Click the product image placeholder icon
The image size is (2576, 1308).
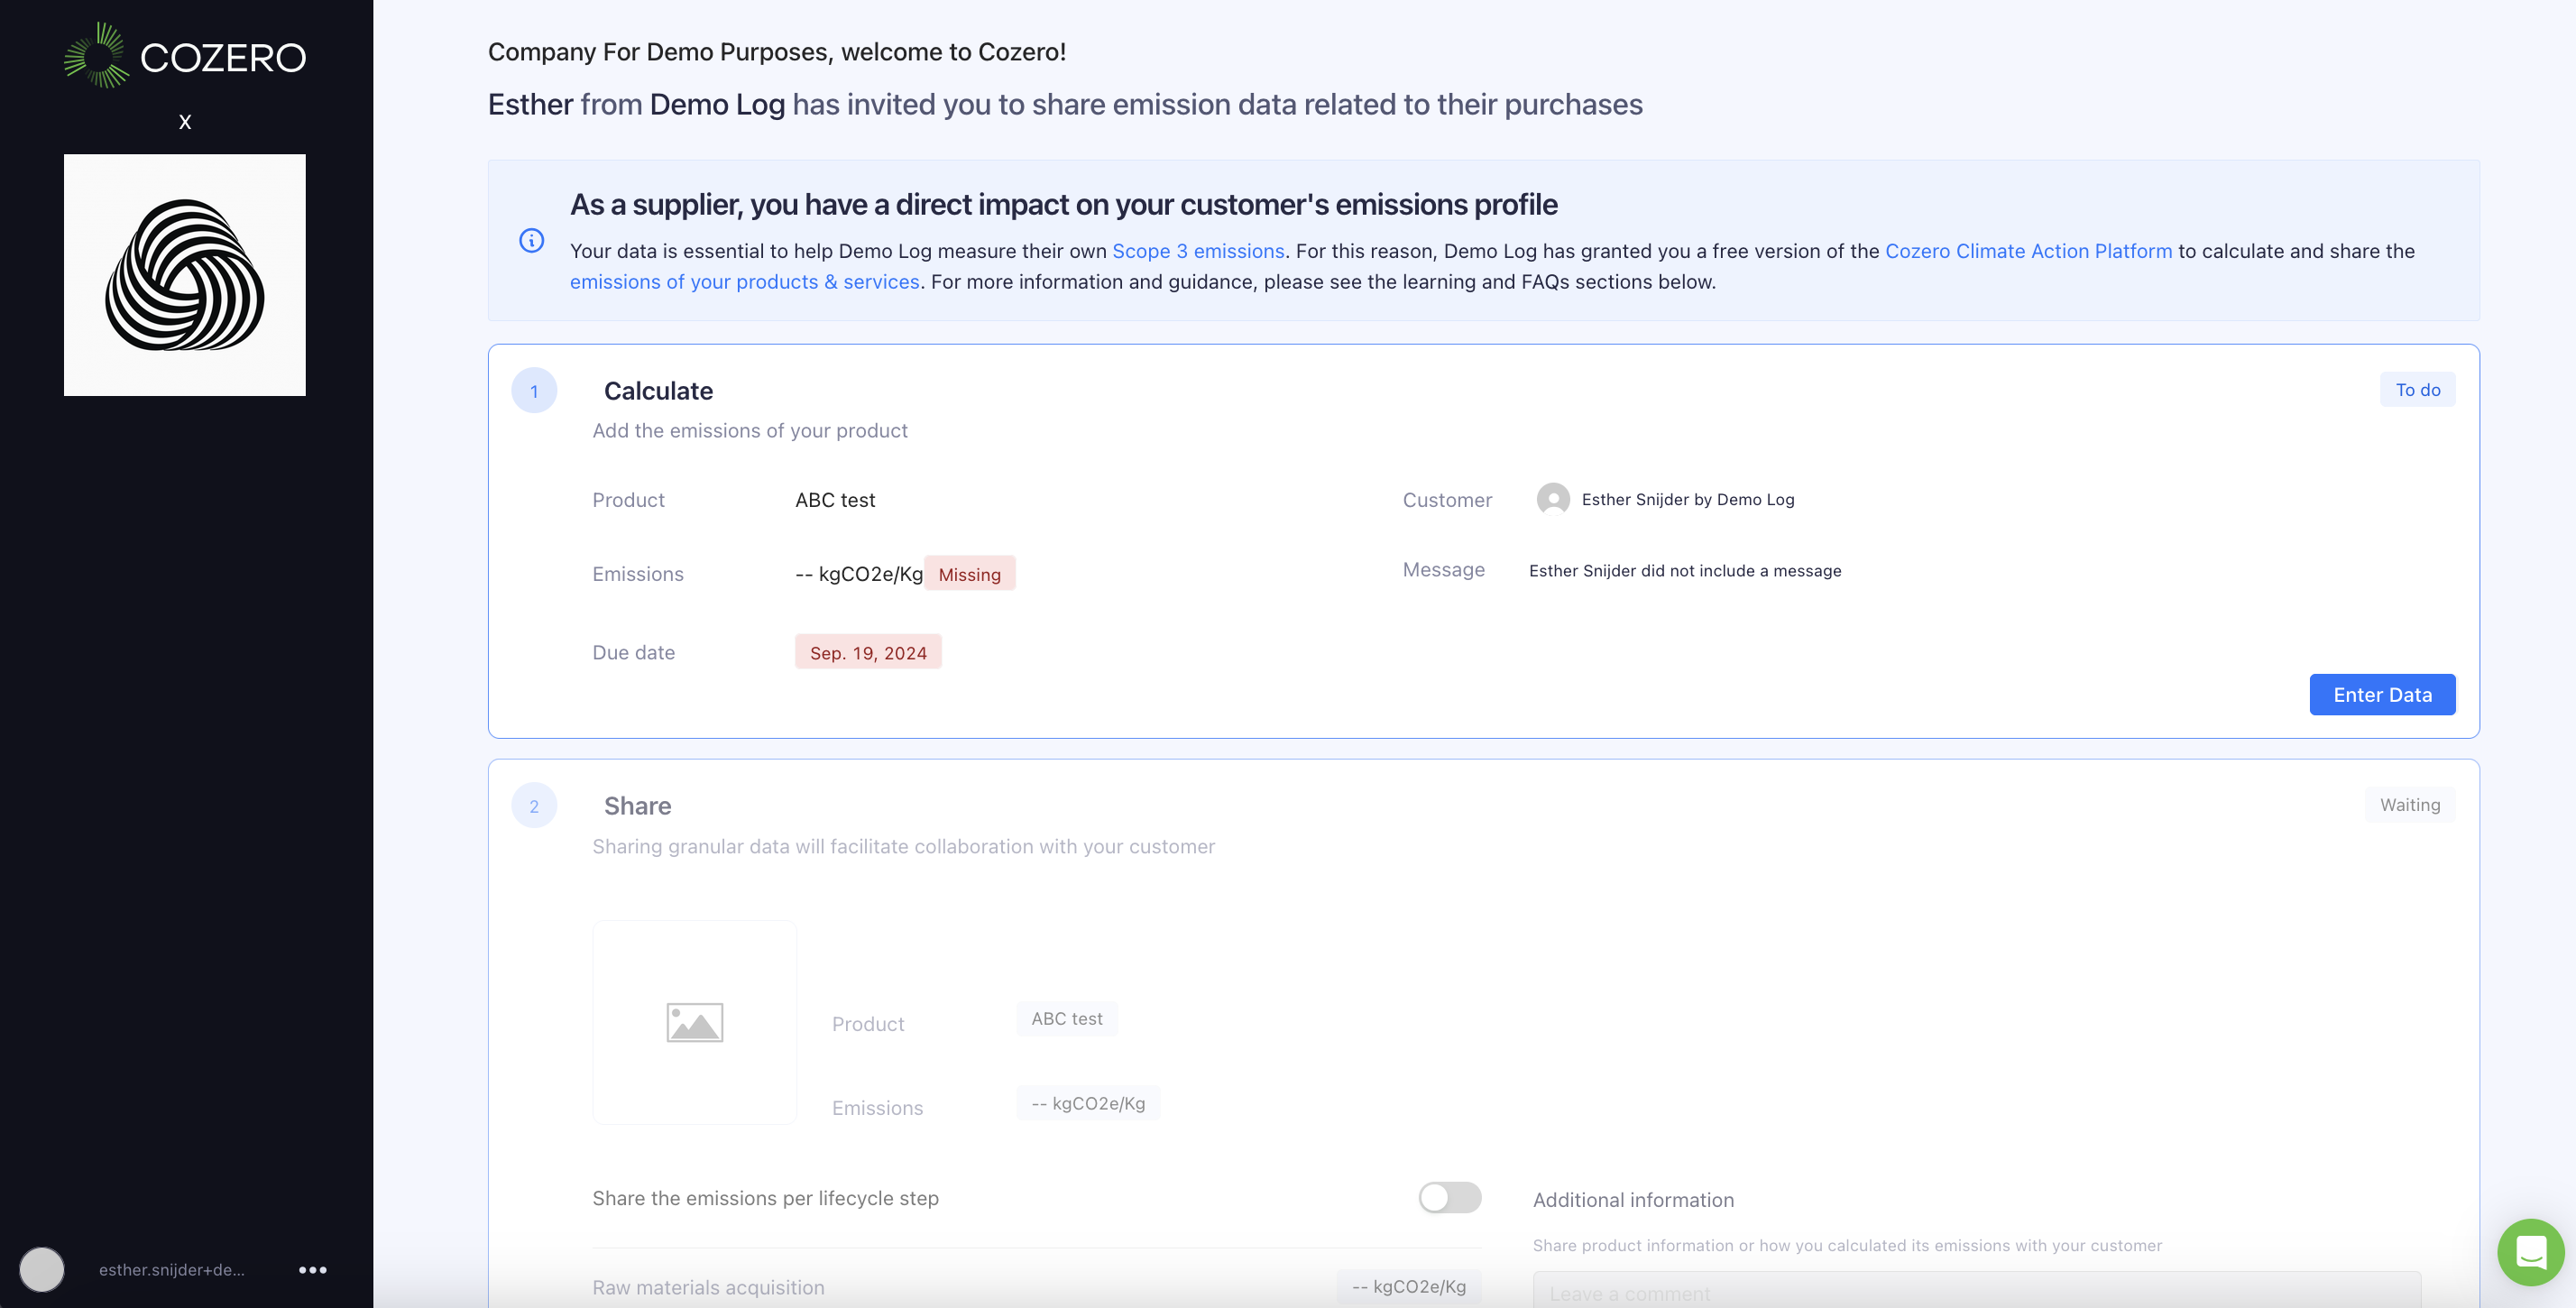coord(695,1022)
